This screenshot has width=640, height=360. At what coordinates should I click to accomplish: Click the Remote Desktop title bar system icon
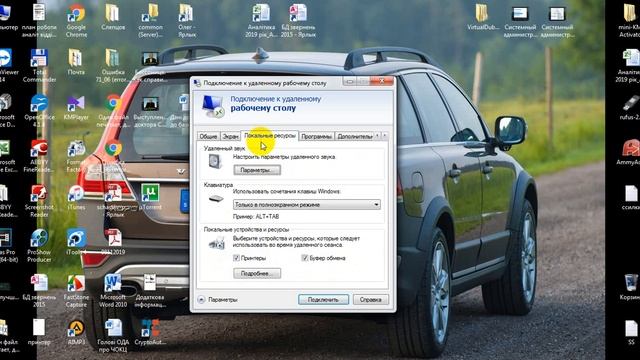coord(197,83)
